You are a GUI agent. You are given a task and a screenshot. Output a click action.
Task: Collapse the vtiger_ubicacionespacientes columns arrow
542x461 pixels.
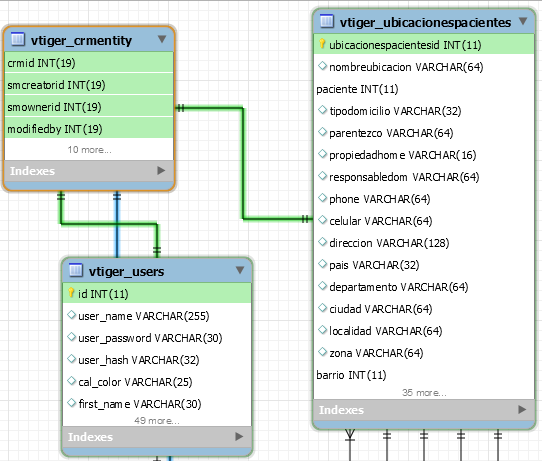(523, 21)
